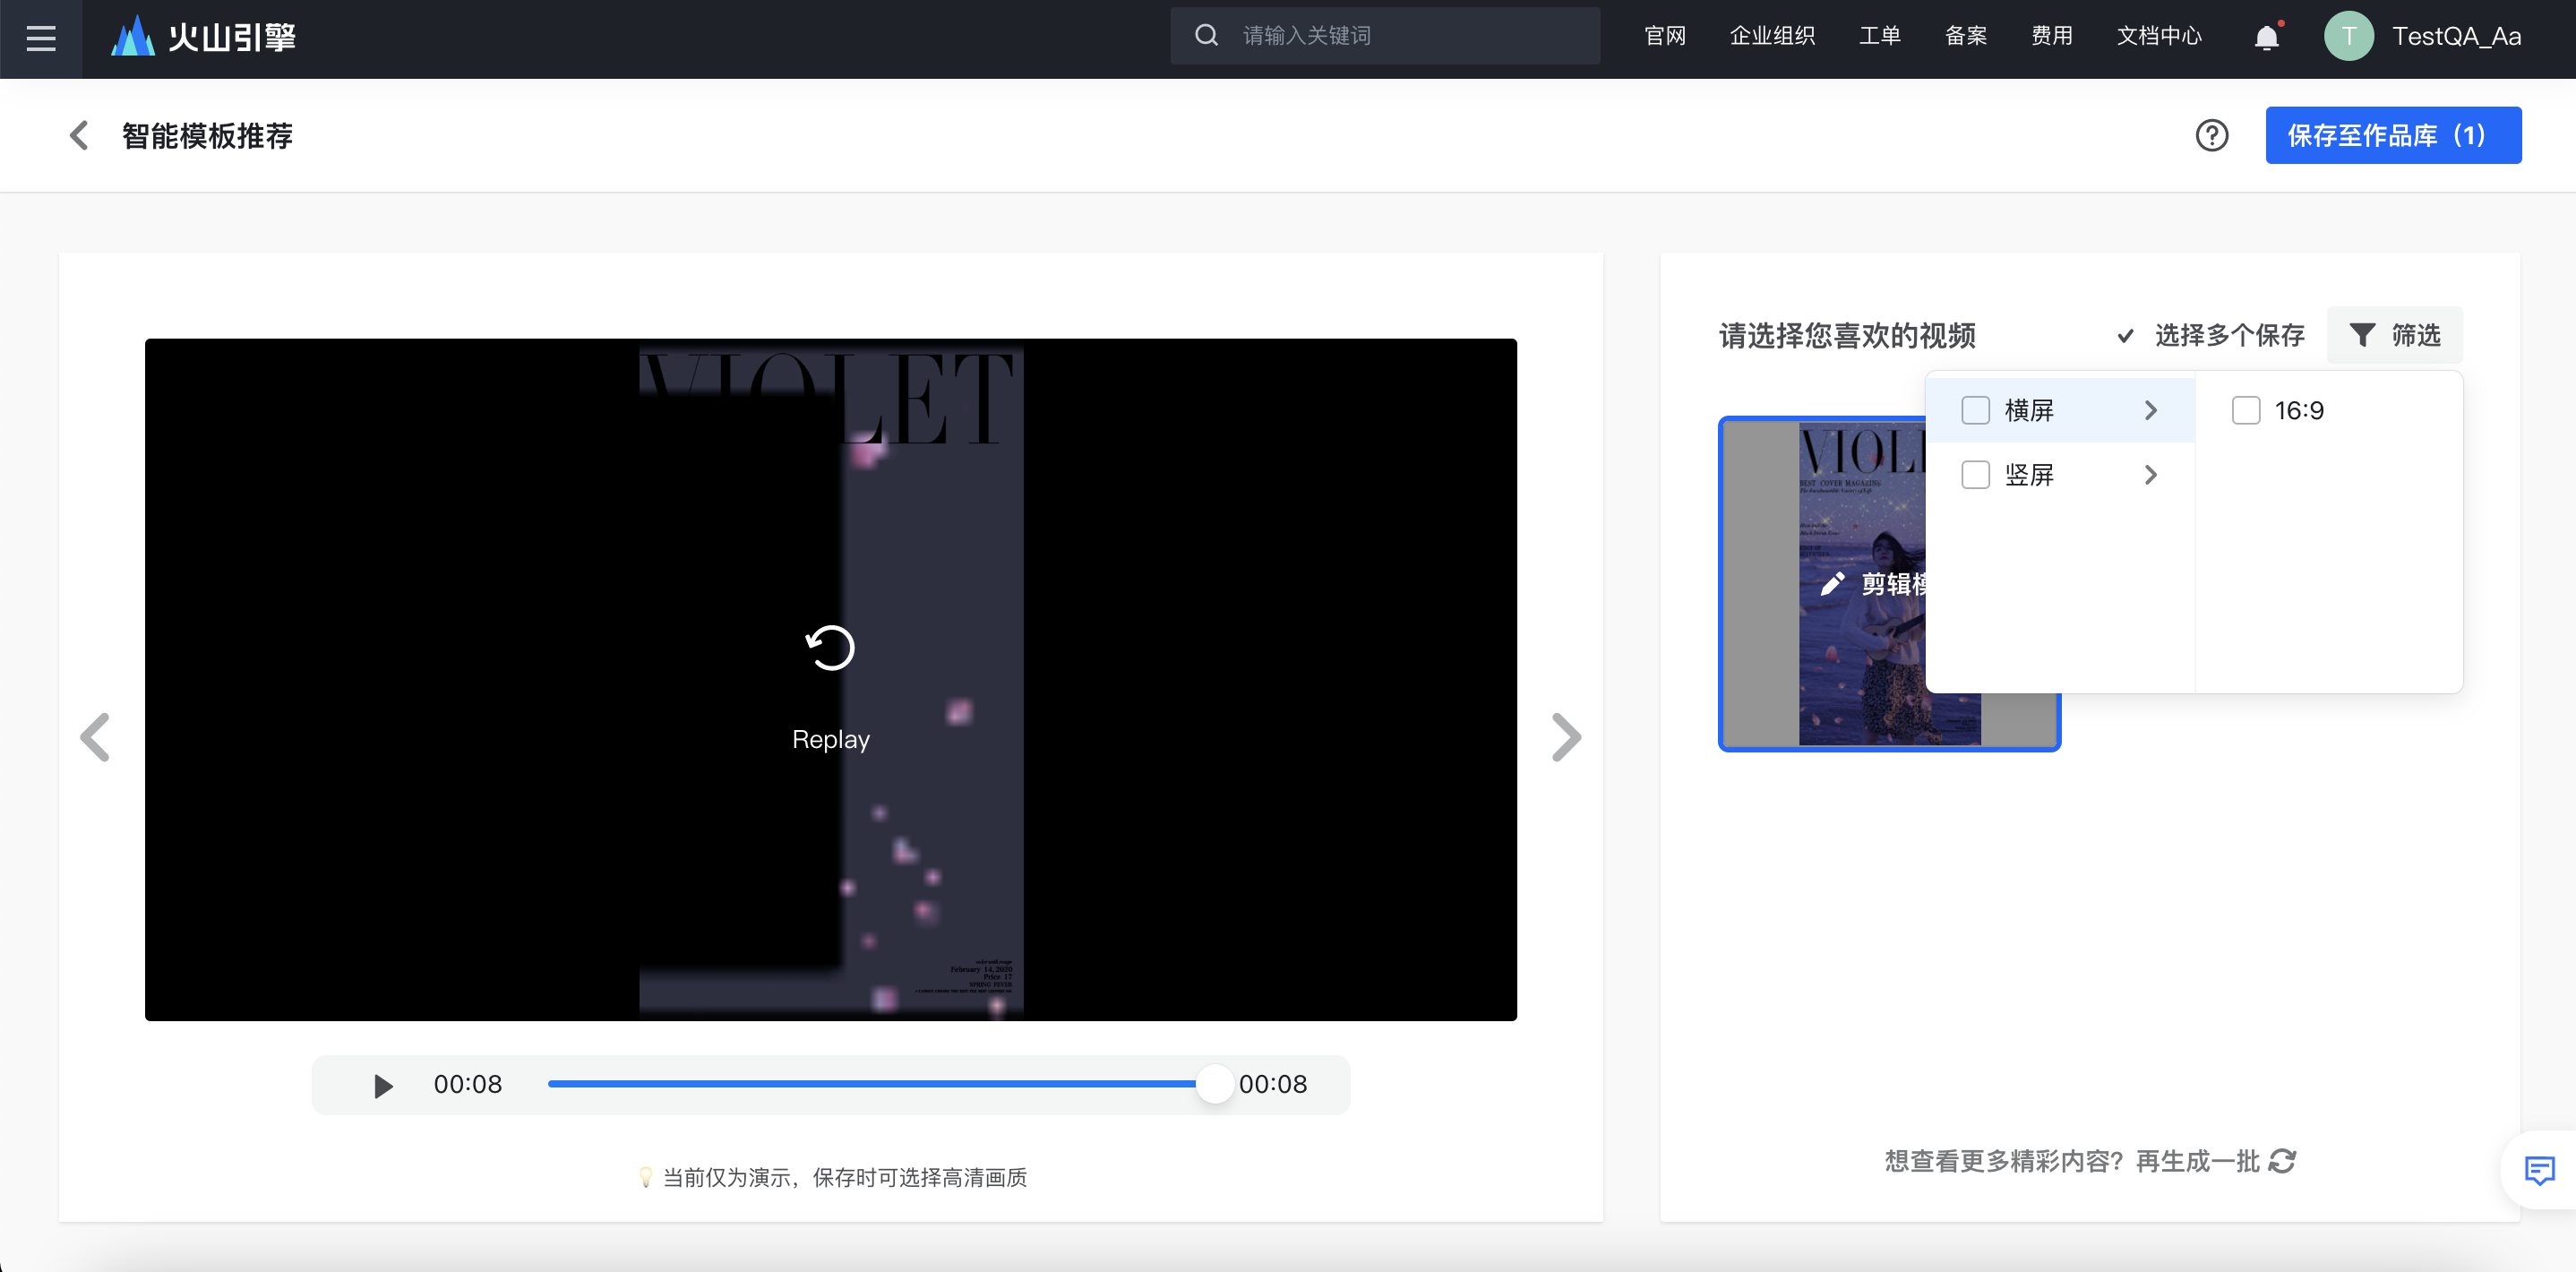The height and width of the screenshot is (1272, 2576).
Task: Open the notifications bell
Action: [2267, 37]
